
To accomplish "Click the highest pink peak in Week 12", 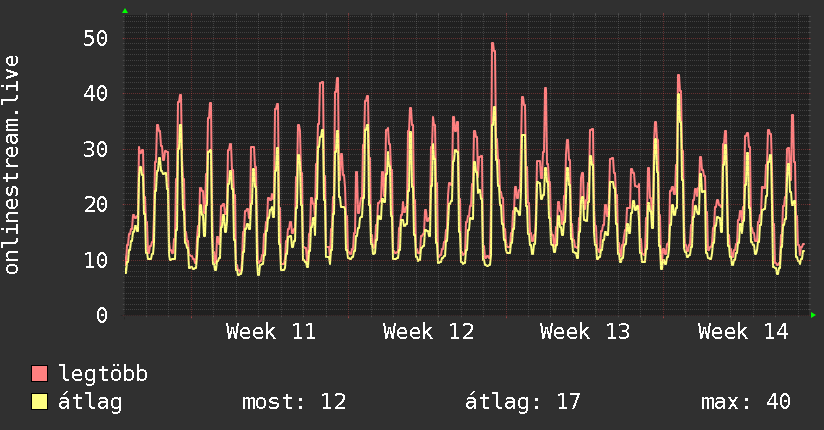I will coord(493,44).
